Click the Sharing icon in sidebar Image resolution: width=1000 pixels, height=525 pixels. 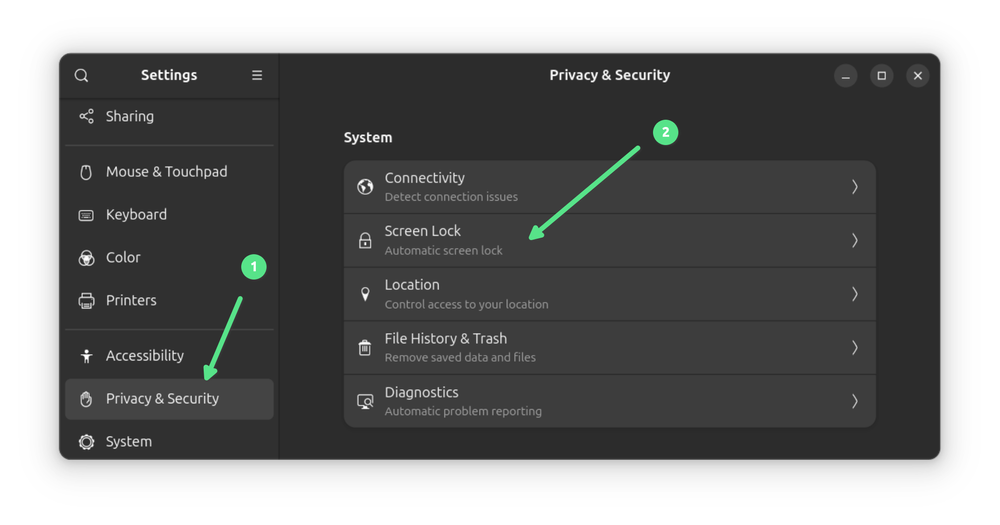[87, 116]
